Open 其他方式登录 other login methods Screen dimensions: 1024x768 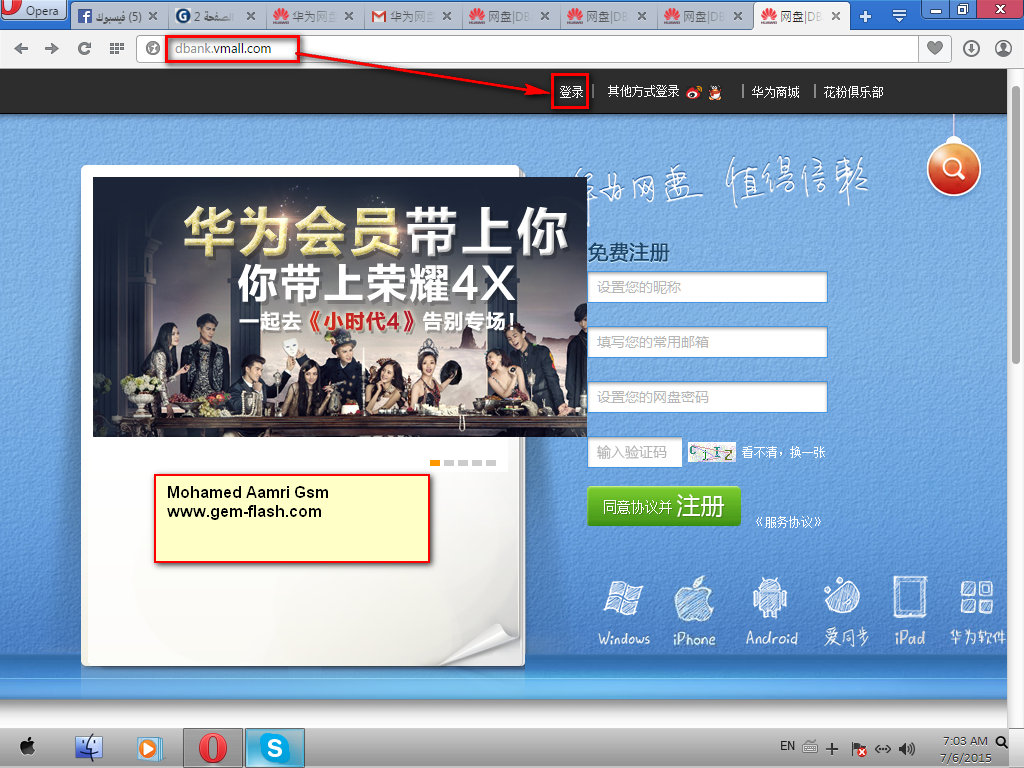[643, 91]
